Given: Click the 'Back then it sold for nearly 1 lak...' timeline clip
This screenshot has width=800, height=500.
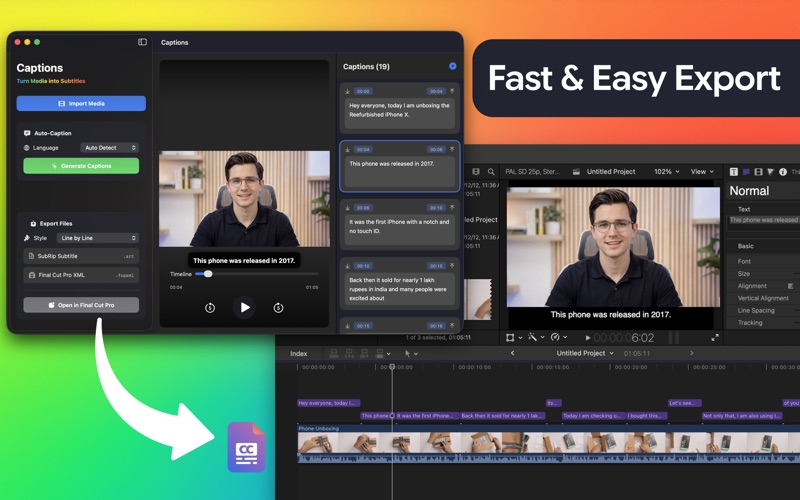Looking at the screenshot, I should tap(502, 416).
